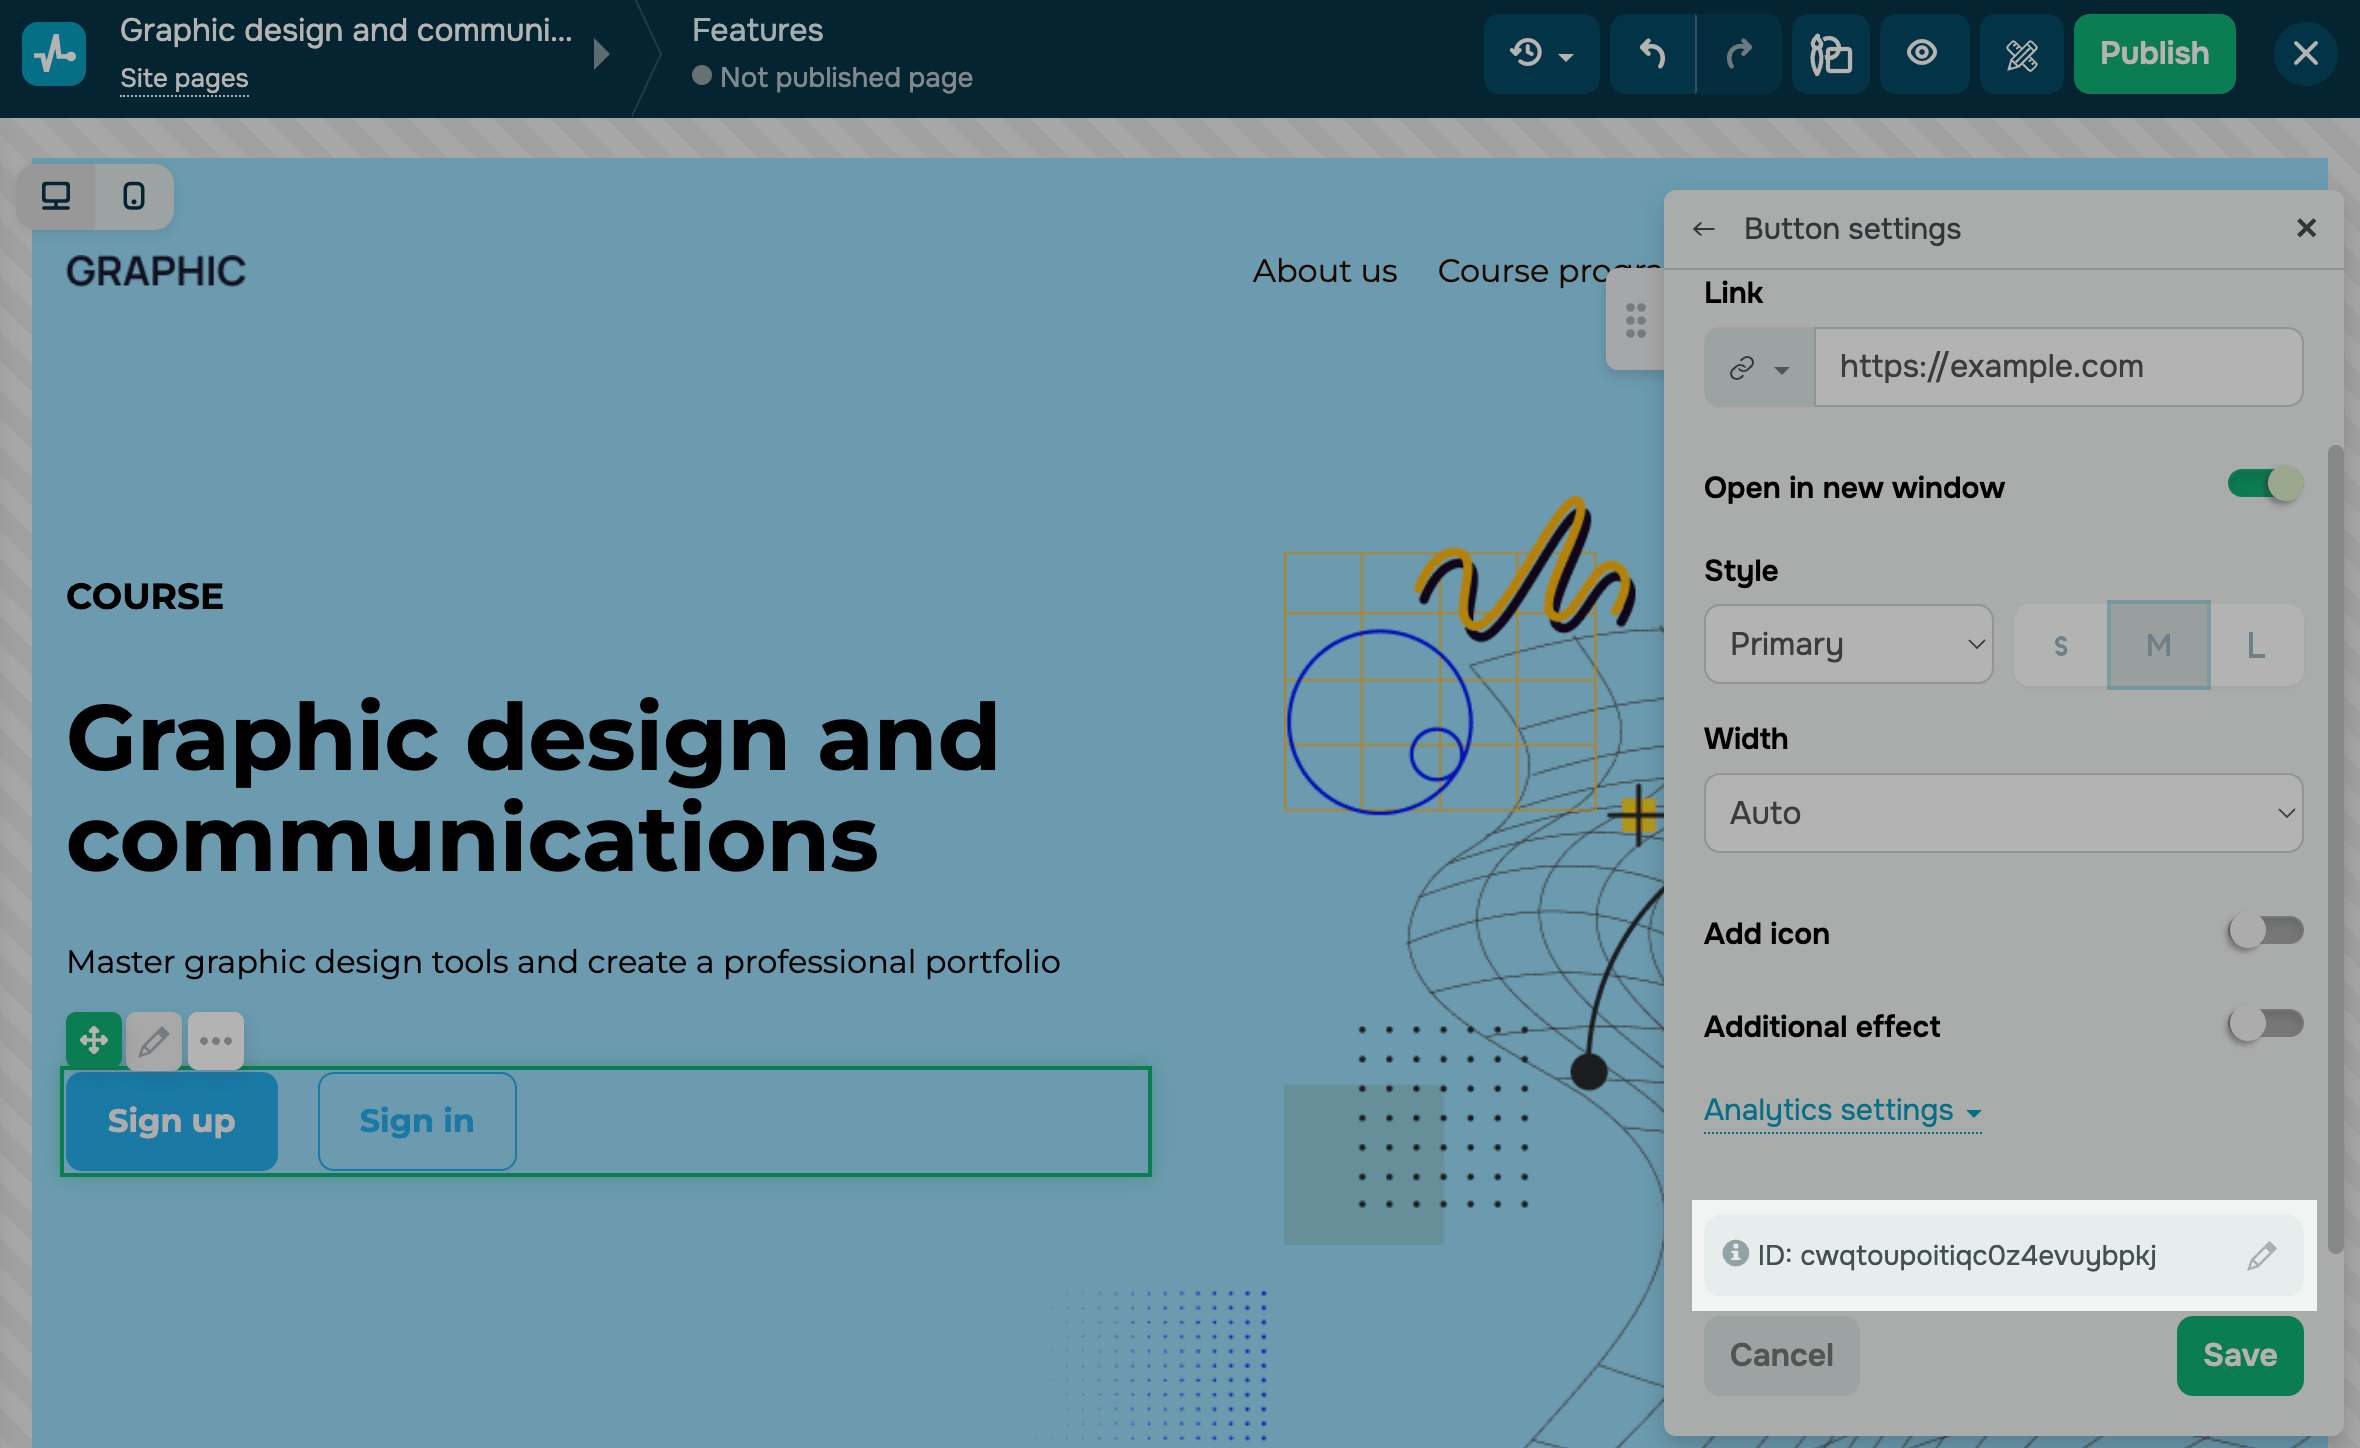Enable the Add icon toggle
2360x1448 pixels.
click(2265, 932)
